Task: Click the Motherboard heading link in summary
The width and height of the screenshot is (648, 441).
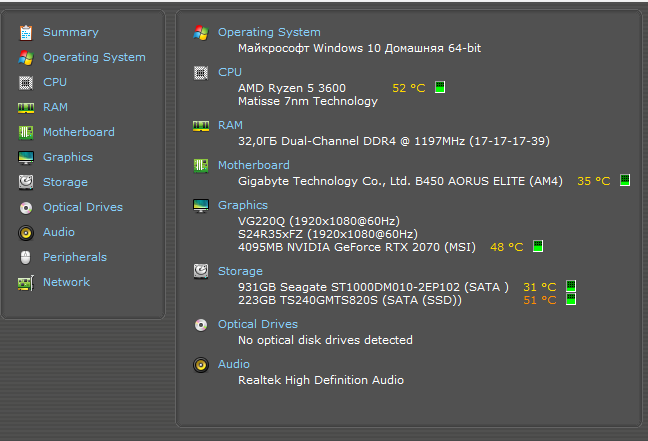Action: pos(254,165)
